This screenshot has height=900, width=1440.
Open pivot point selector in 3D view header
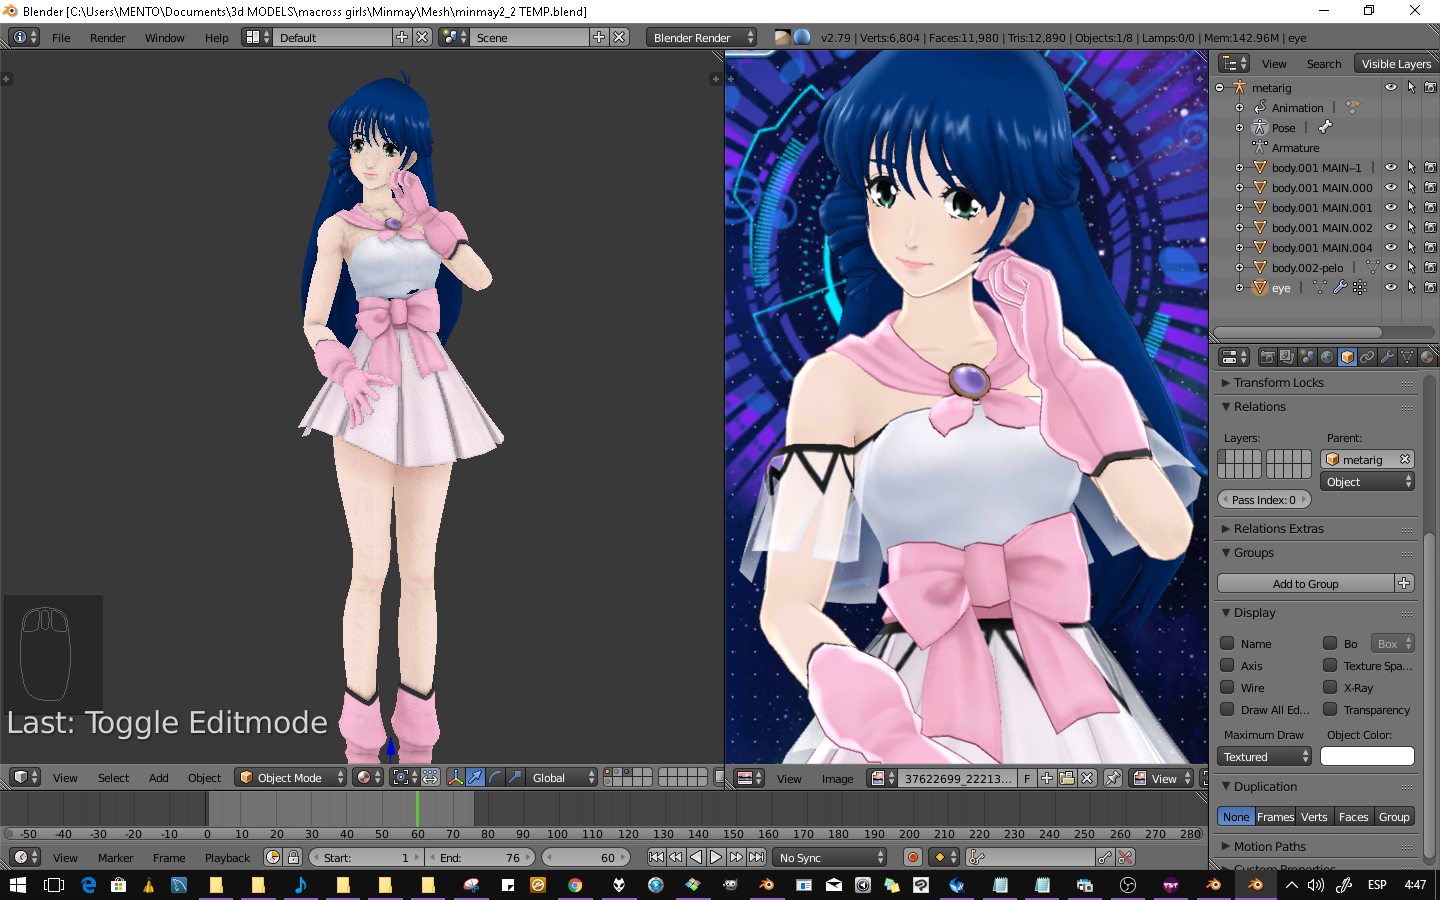405,777
